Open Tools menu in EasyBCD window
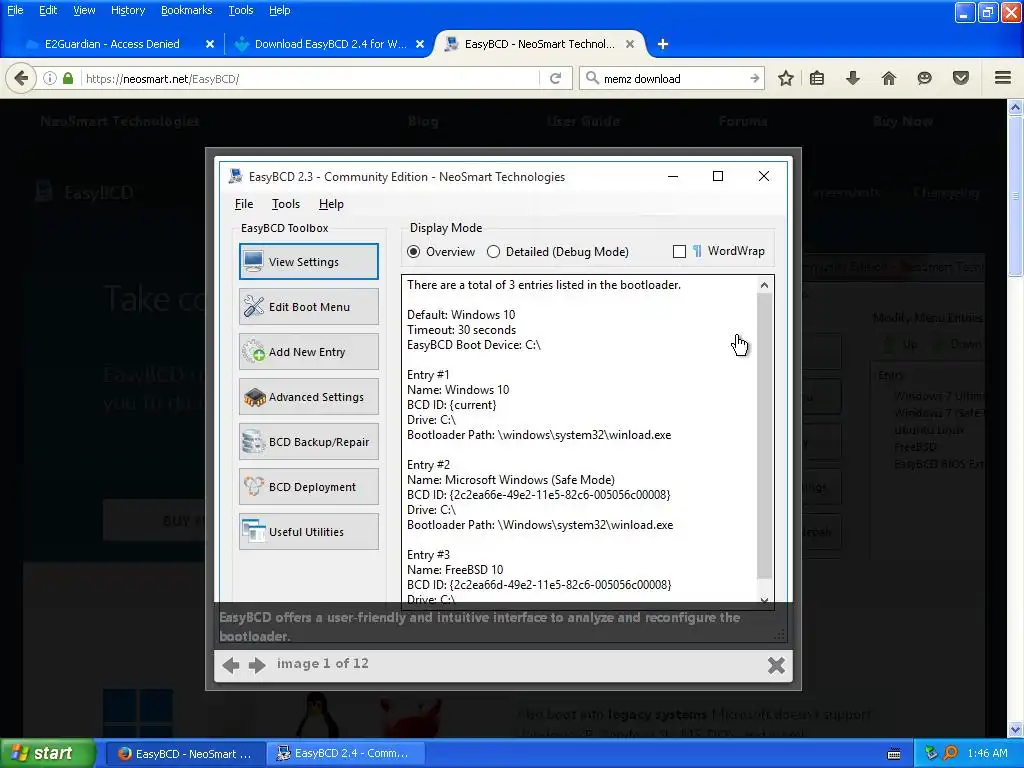 [x=286, y=204]
